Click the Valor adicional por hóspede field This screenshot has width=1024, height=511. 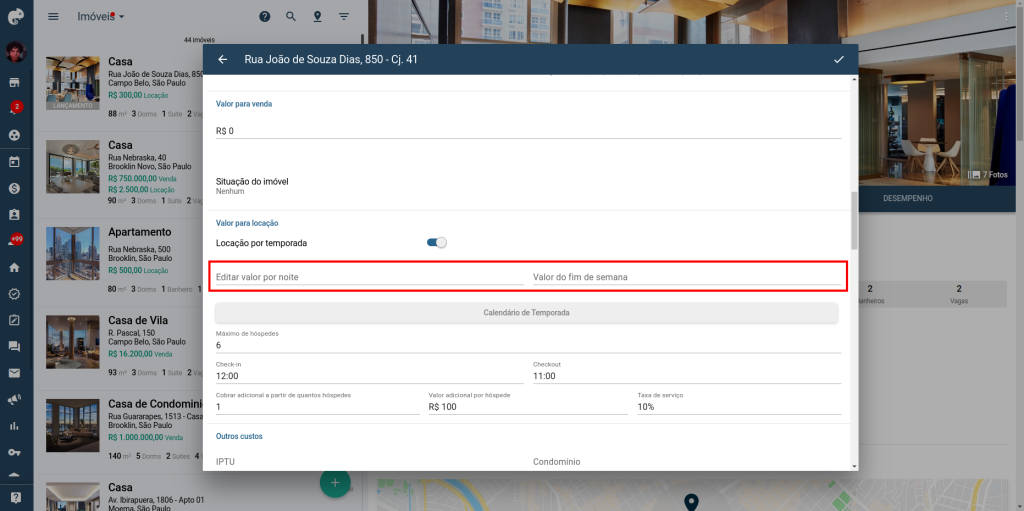click(x=528, y=403)
